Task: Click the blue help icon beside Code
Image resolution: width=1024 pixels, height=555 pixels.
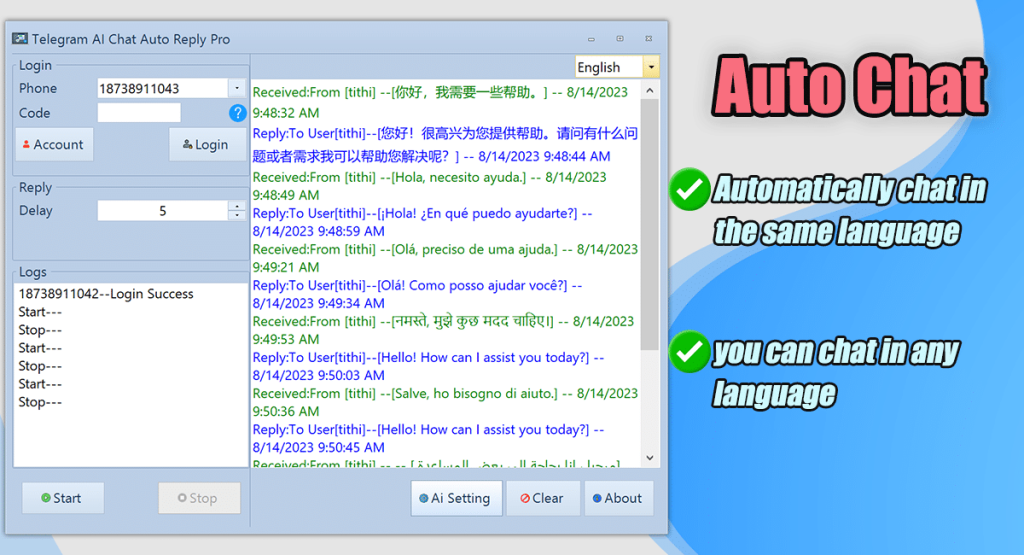Action: [237, 113]
